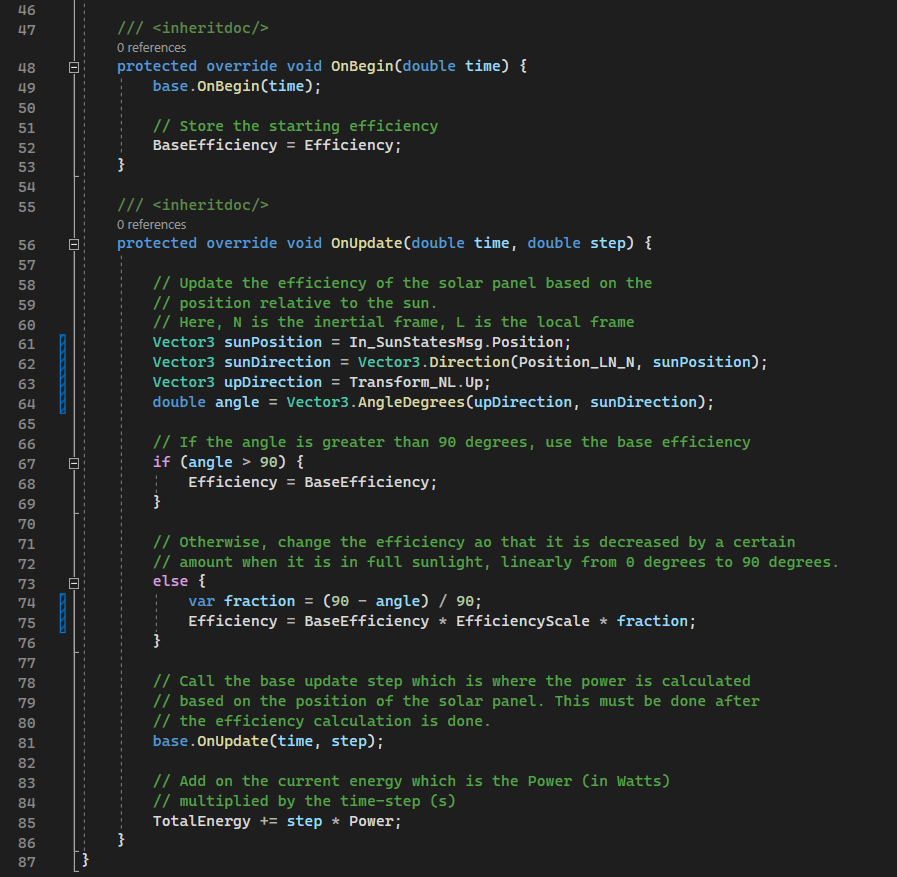
Task: Click the 'if' keyword on line 67
Action: (x=162, y=462)
